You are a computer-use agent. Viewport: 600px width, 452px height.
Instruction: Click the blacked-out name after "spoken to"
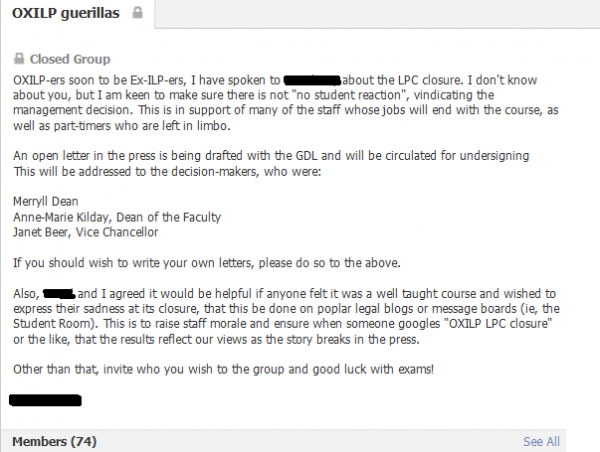[312, 80]
